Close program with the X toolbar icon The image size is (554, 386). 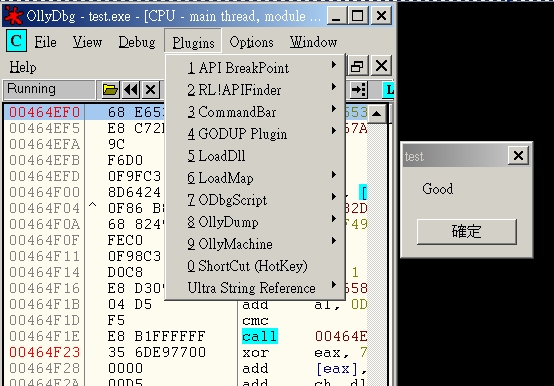coord(151,90)
